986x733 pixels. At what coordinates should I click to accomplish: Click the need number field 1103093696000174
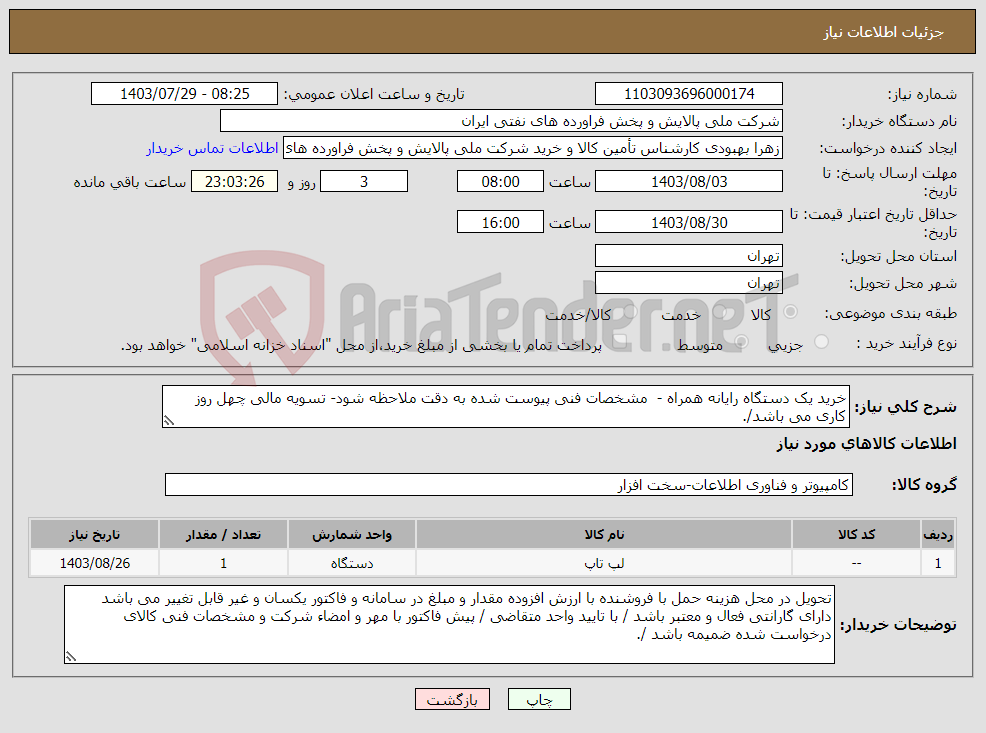click(689, 94)
